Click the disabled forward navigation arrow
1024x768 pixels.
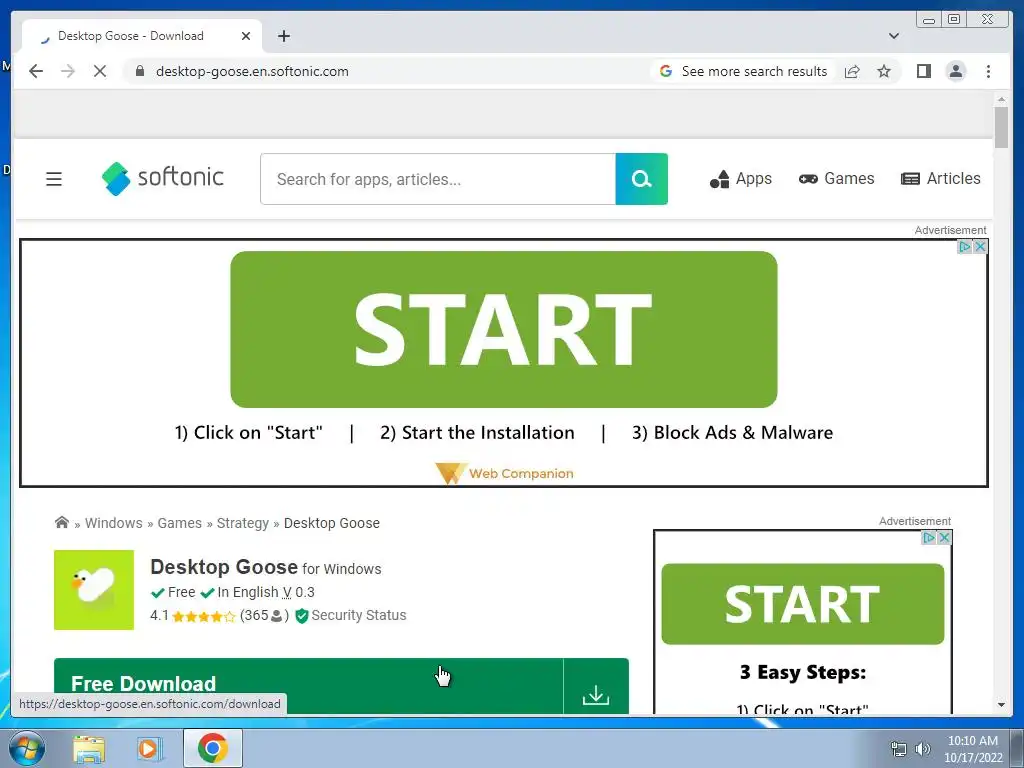68,71
